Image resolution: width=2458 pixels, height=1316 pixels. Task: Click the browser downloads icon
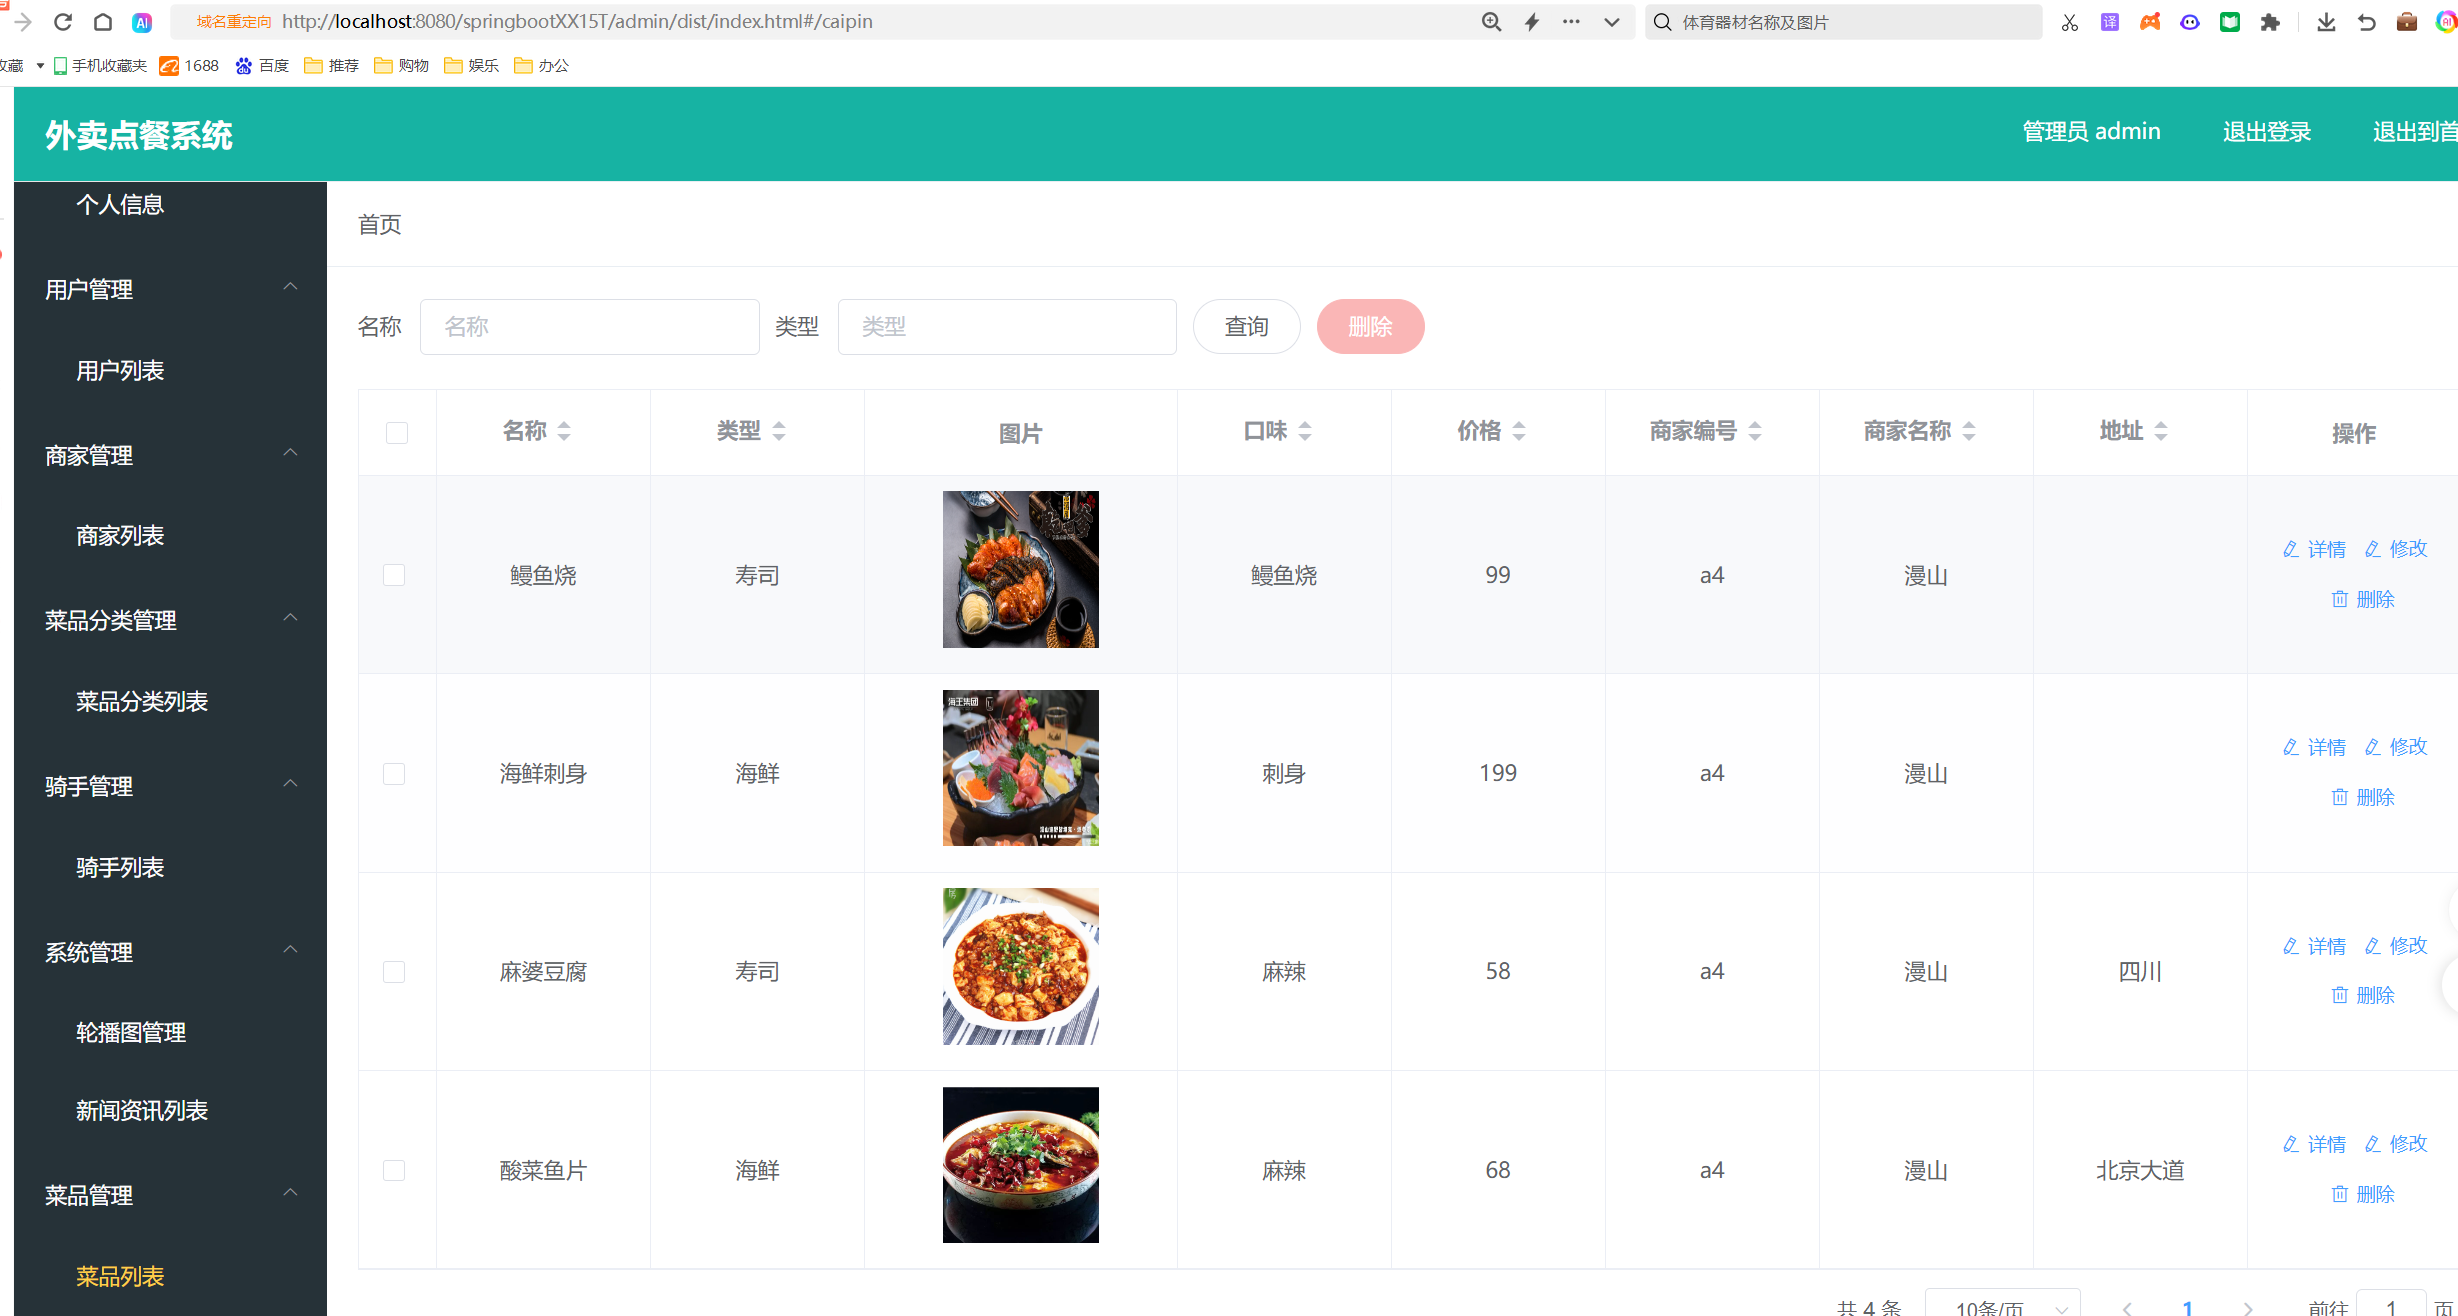click(2326, 21)
